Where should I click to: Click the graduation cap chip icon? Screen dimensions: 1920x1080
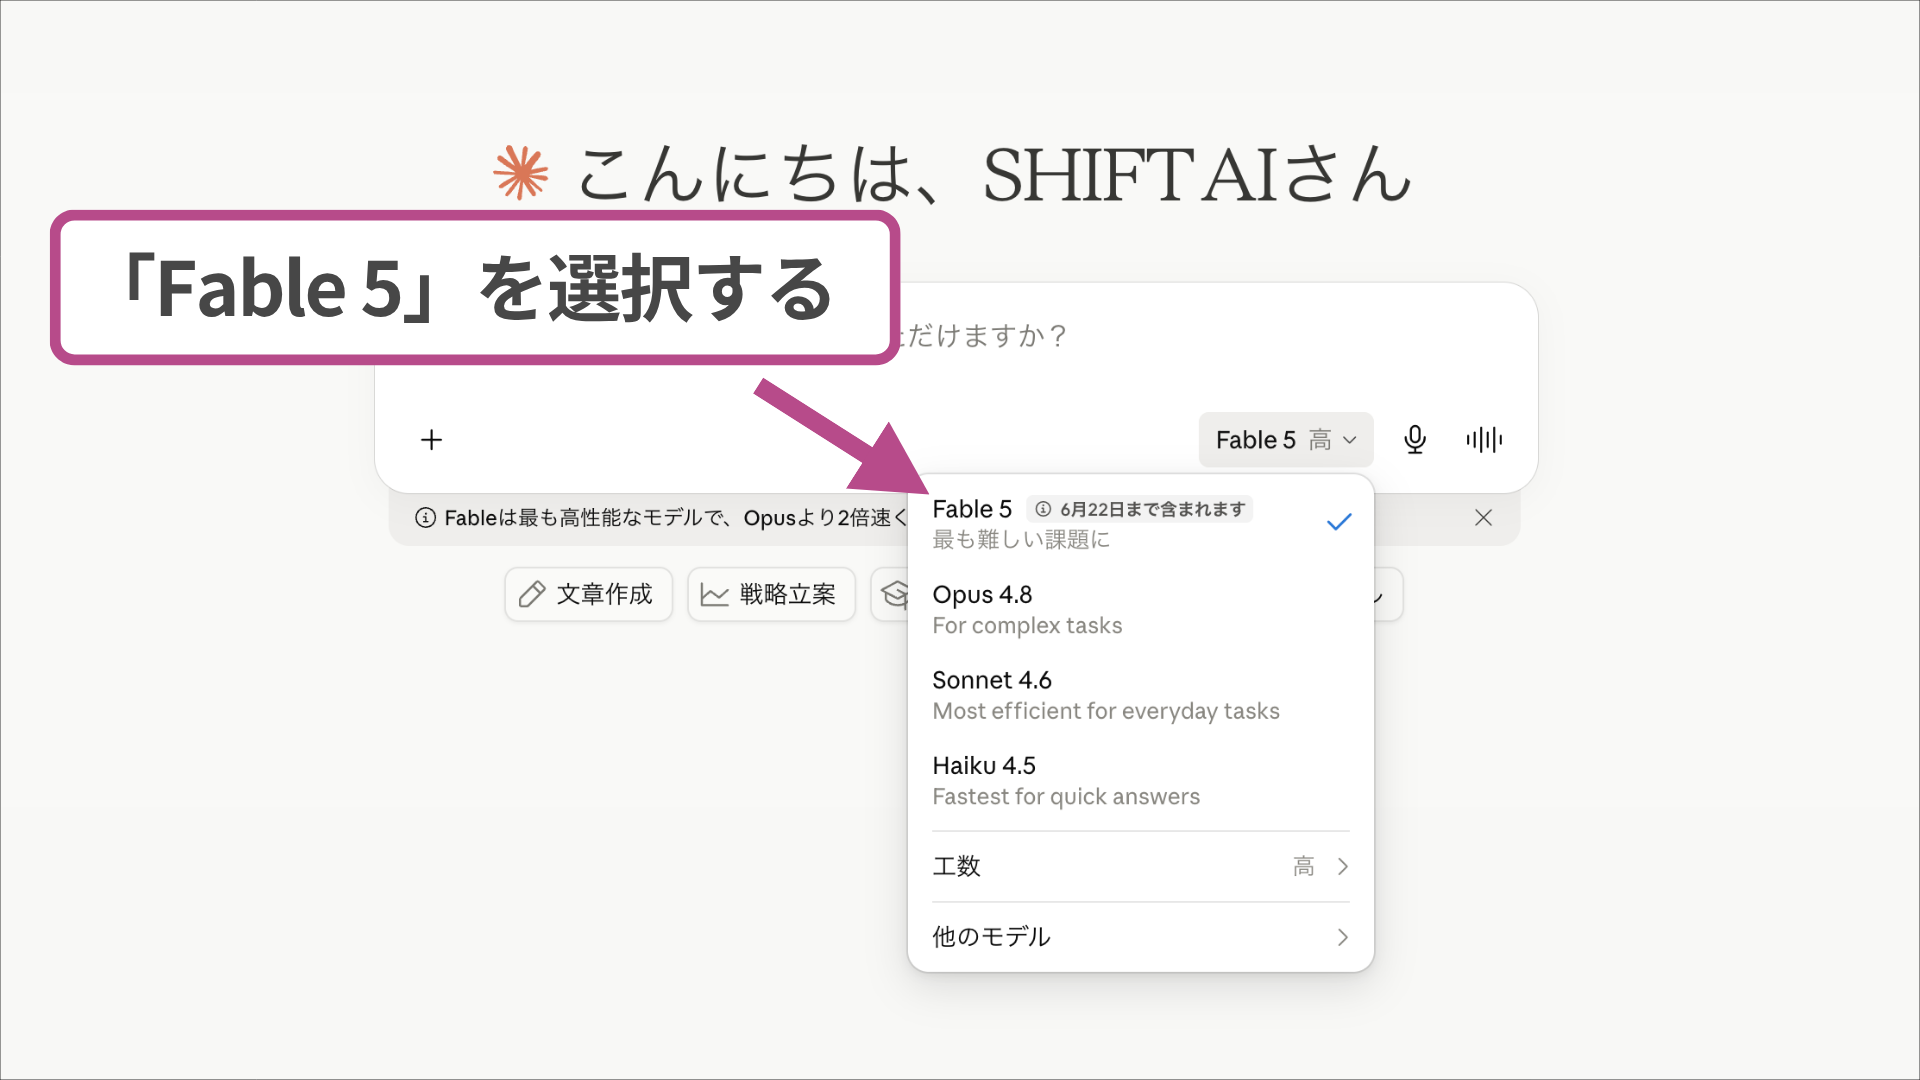point(894,594)
